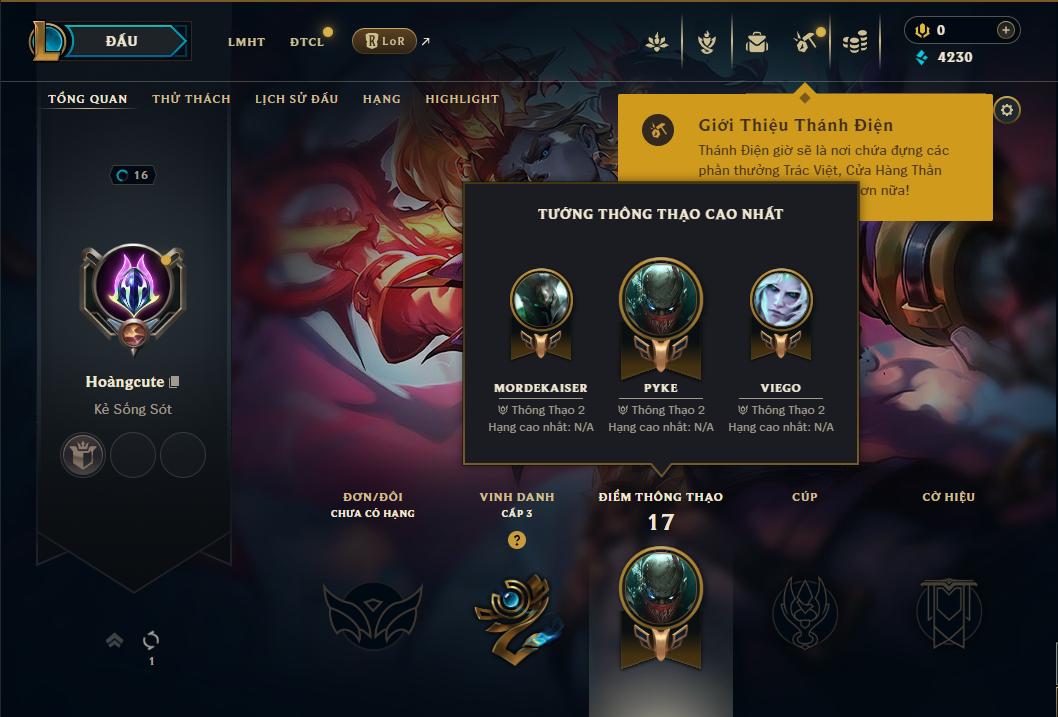Screen dimensions: 1058x717
Task: Click the plus button to buy RP
Action: tap(1005, 30)
